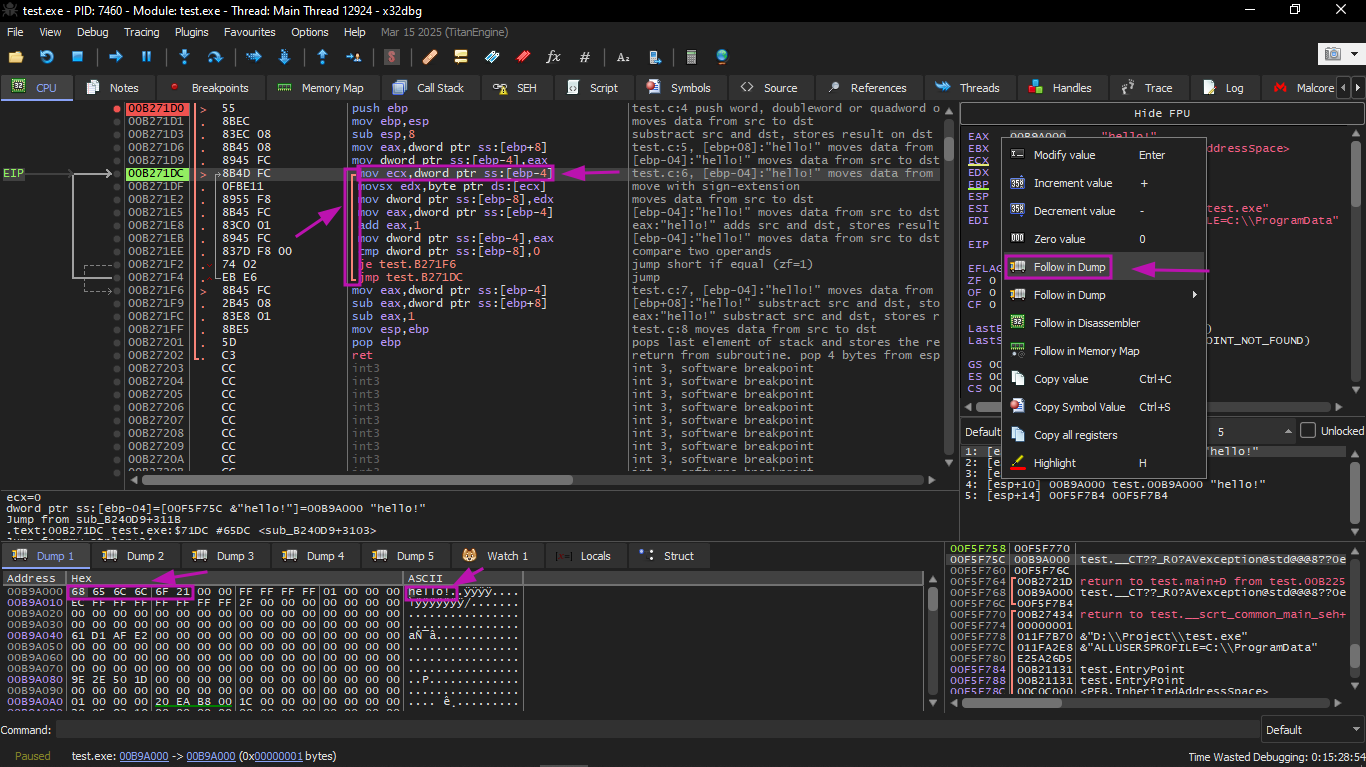Expand the second Follow in Dump submenu
The width and height of the screenshot is (1366, 767).
coord(1066,294)
